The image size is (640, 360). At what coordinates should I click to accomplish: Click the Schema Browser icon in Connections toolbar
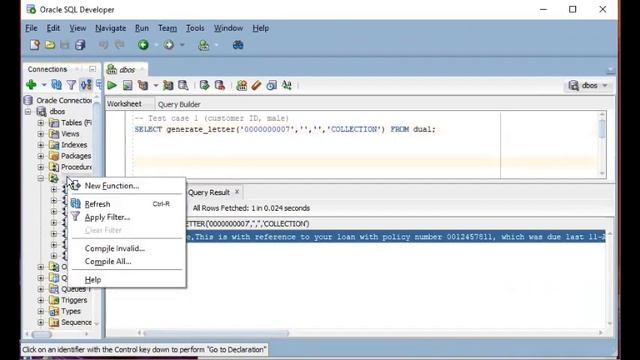[86, 85]
